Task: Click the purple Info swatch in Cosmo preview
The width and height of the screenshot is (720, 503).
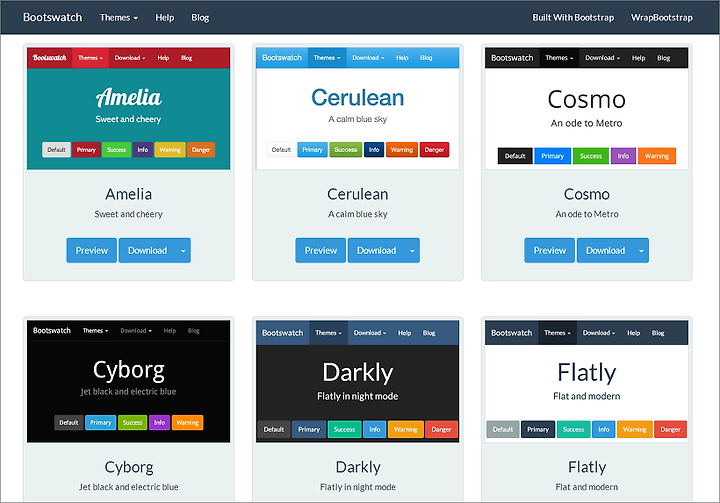Action: click(623, 156)
